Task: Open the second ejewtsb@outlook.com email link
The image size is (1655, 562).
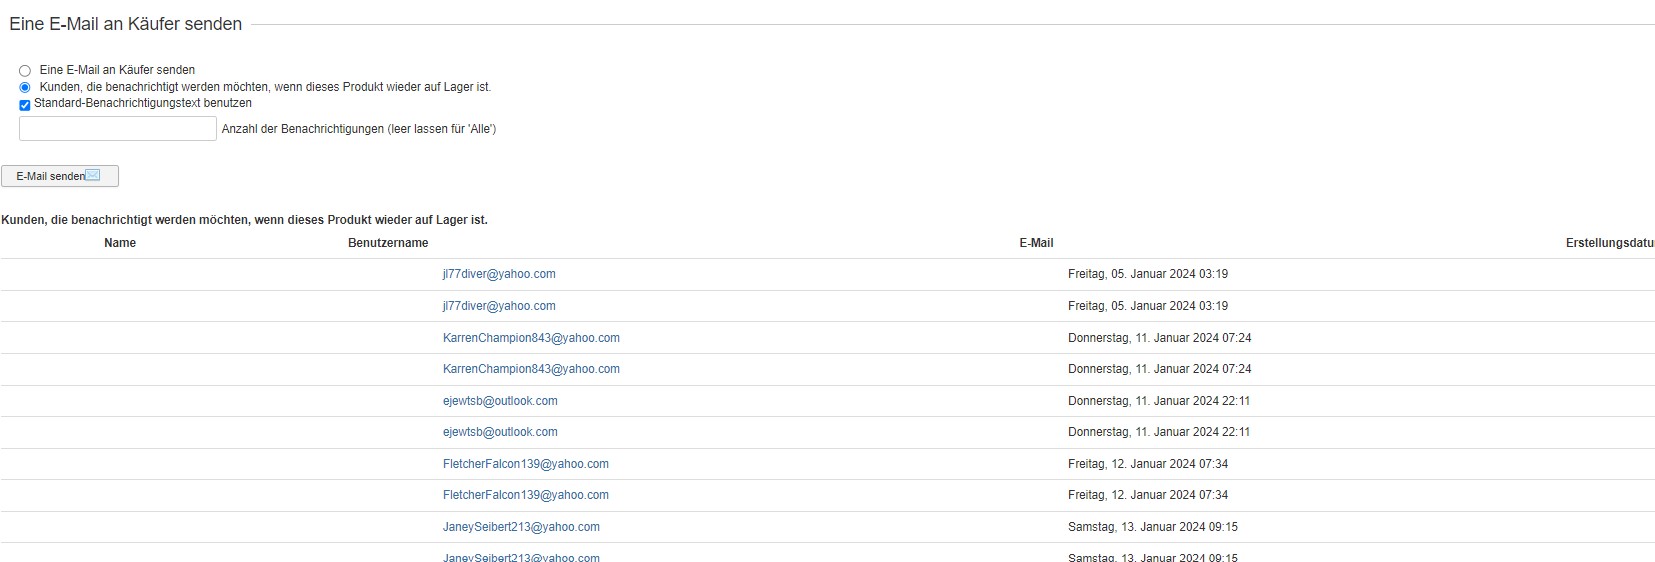Action: (x=500, y=432)
